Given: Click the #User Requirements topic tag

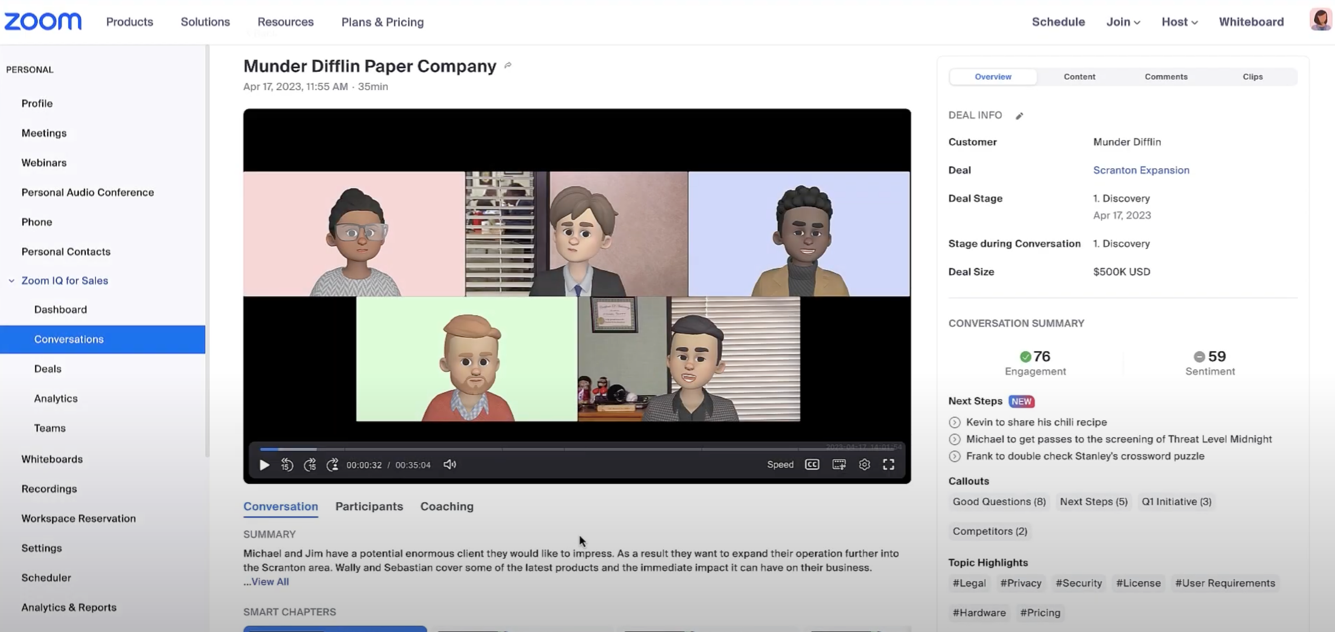Looking at the screenshot, I should click(x=1225, y=584).
